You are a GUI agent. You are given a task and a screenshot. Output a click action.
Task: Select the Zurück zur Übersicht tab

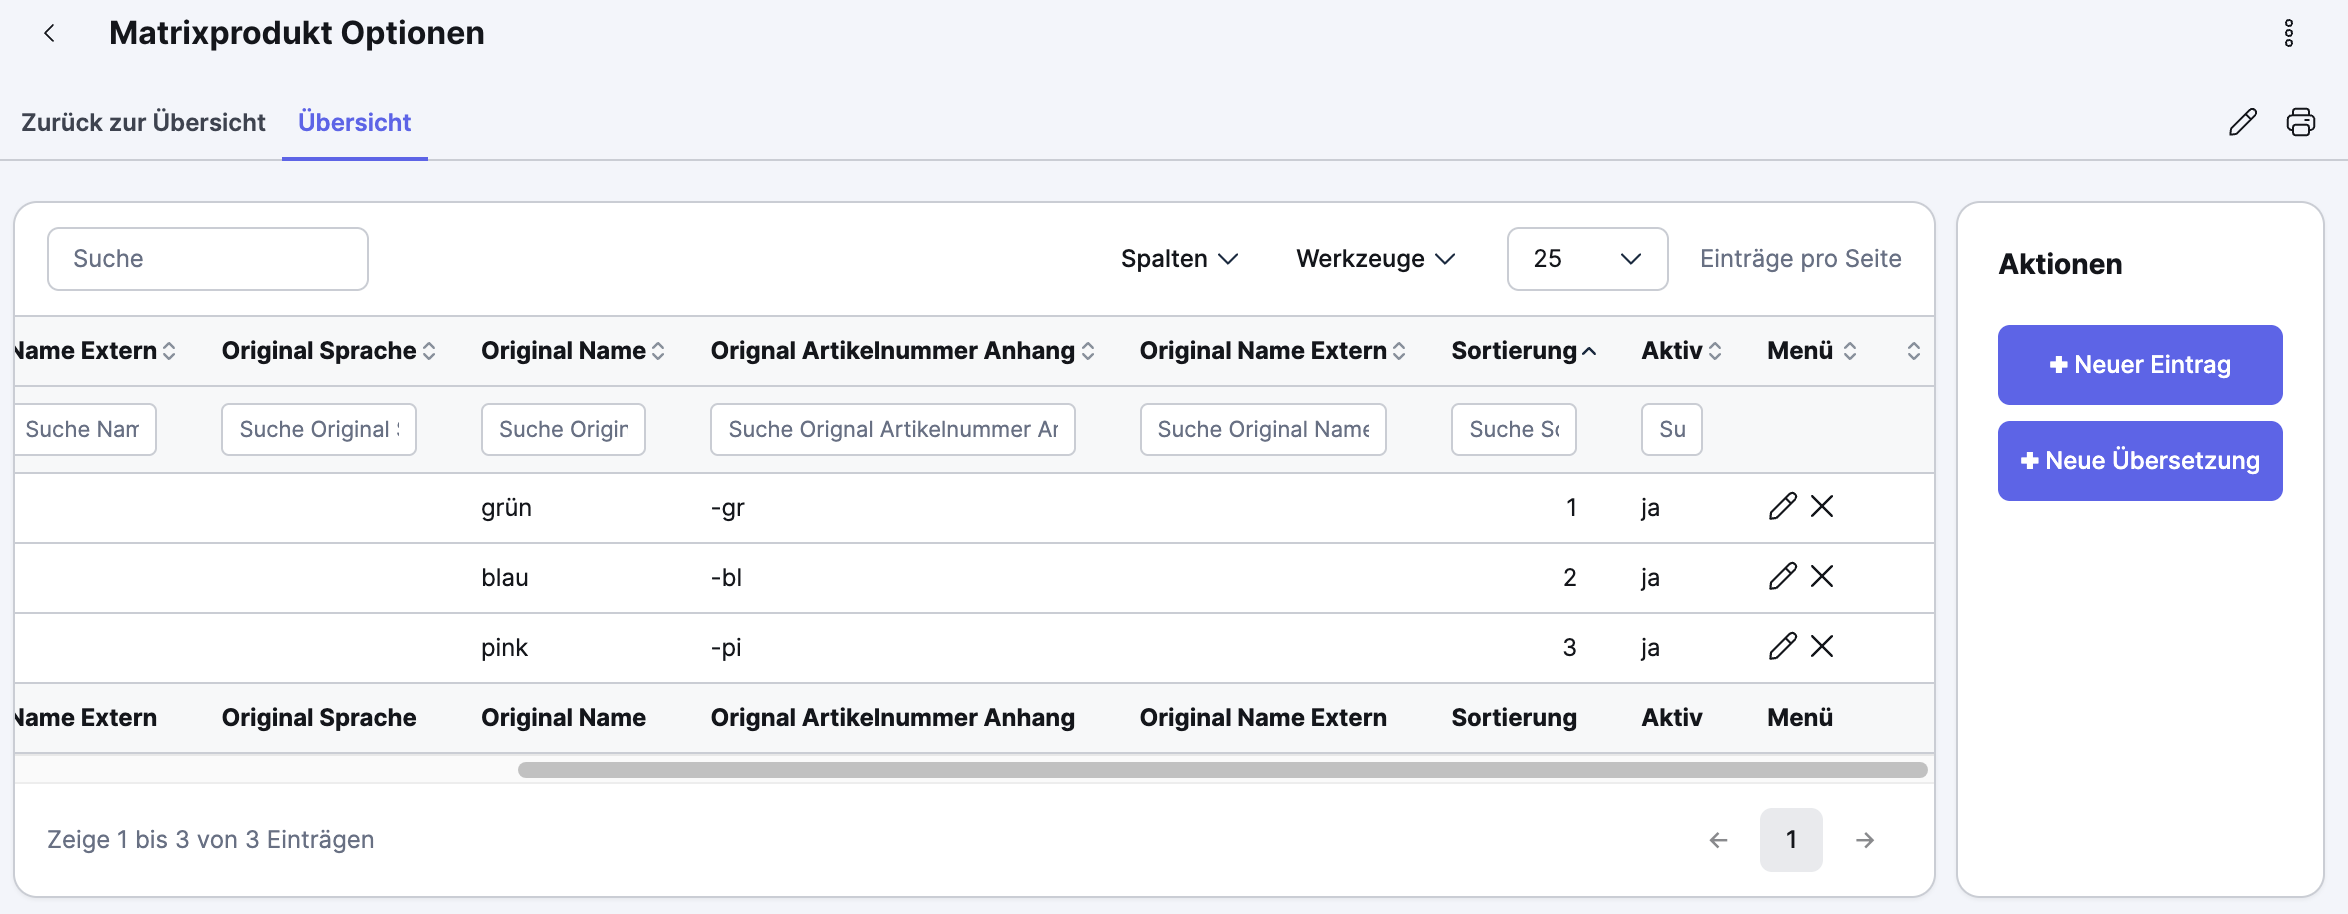click(143, 122)
